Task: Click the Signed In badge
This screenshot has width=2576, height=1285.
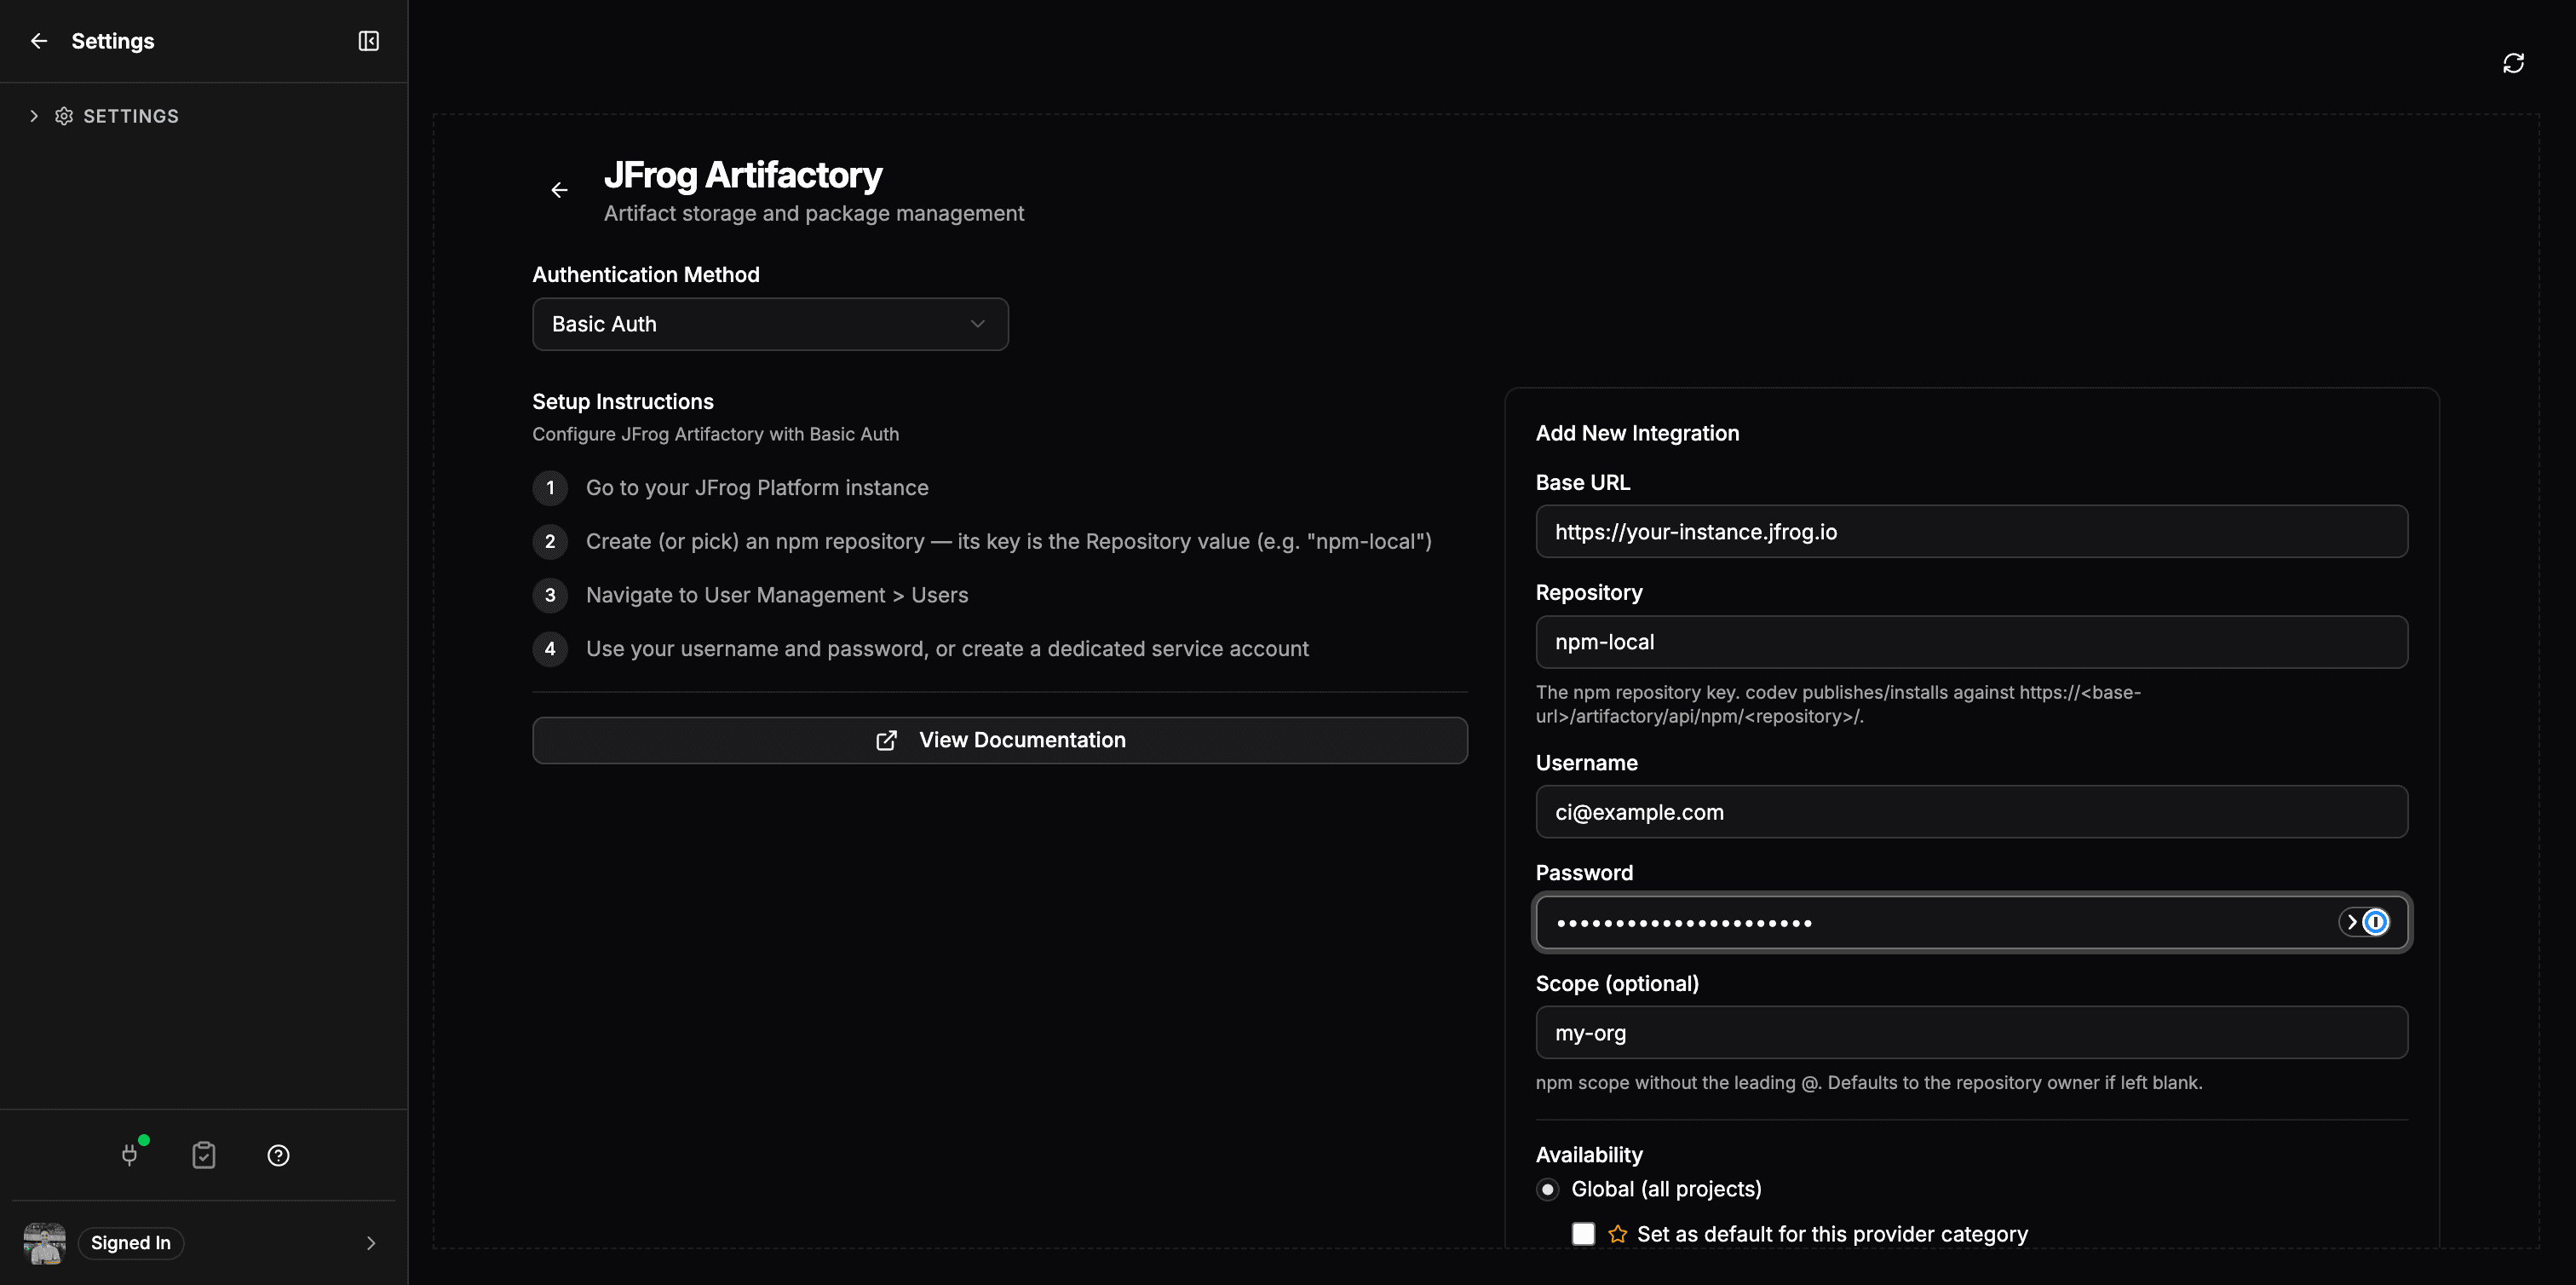Action: click(131, 1243)
